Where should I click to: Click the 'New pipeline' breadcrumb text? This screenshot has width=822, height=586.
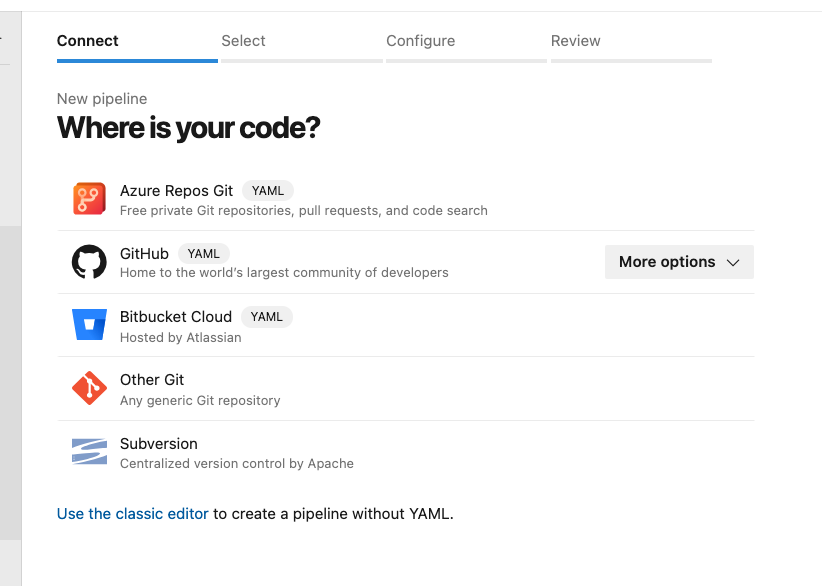tap(102, 99)
